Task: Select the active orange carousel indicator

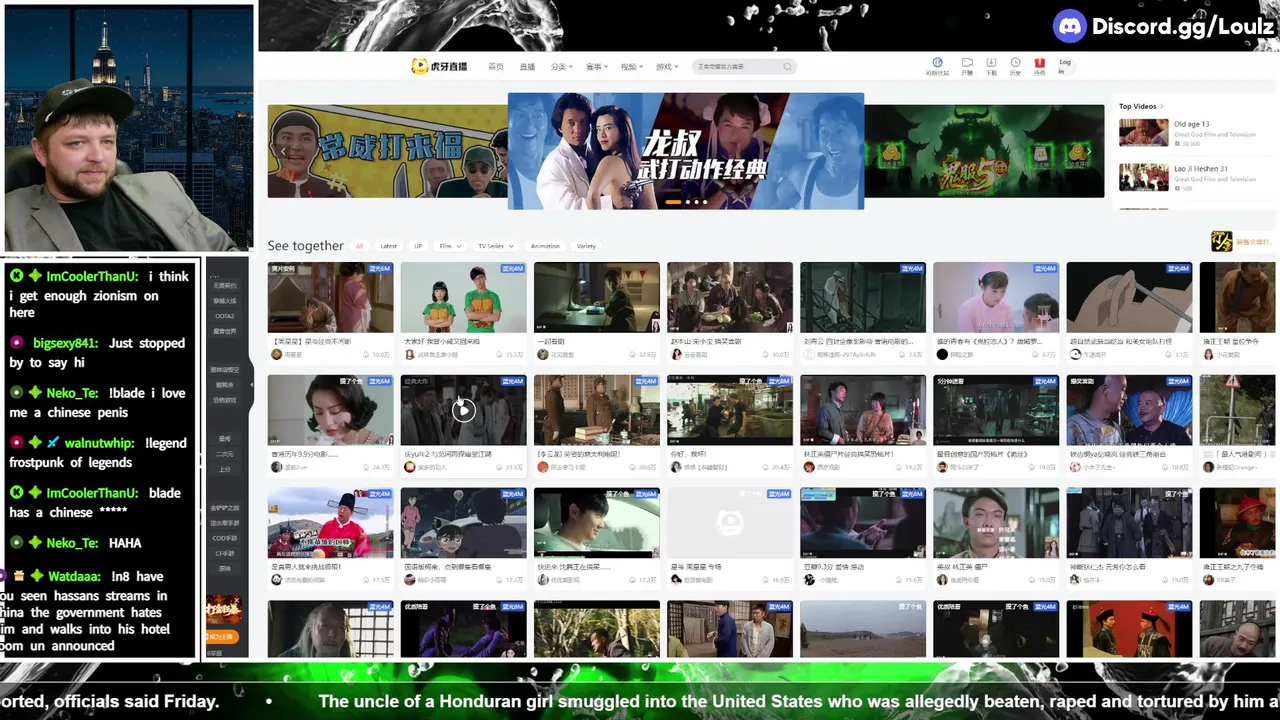Action: click(673, 202)
